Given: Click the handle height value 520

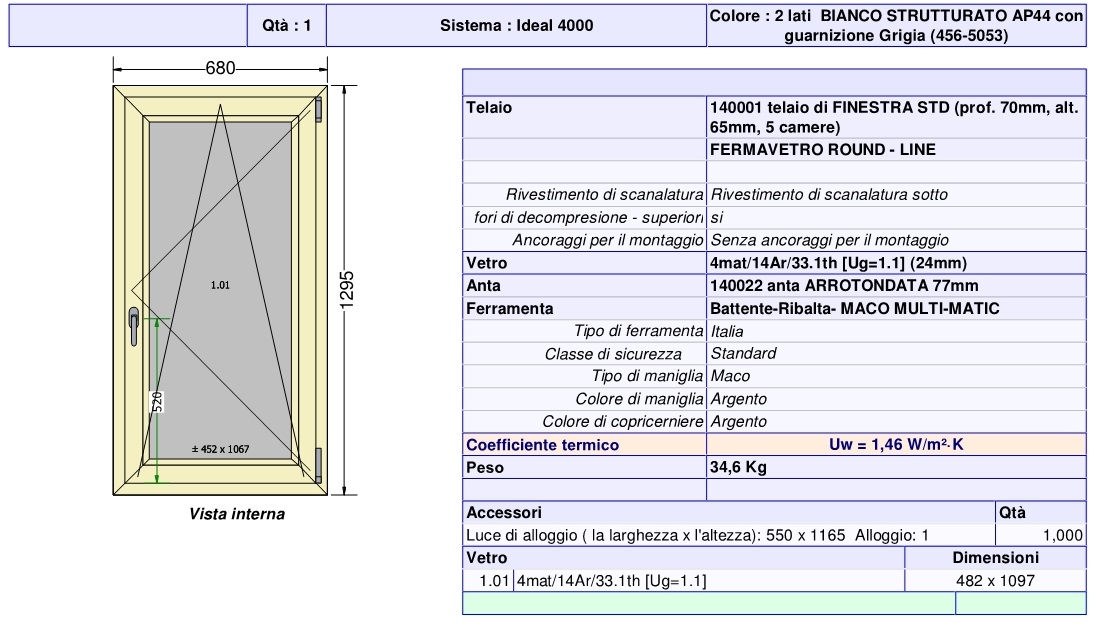Looking at the screenshot, I should point(158,402).
